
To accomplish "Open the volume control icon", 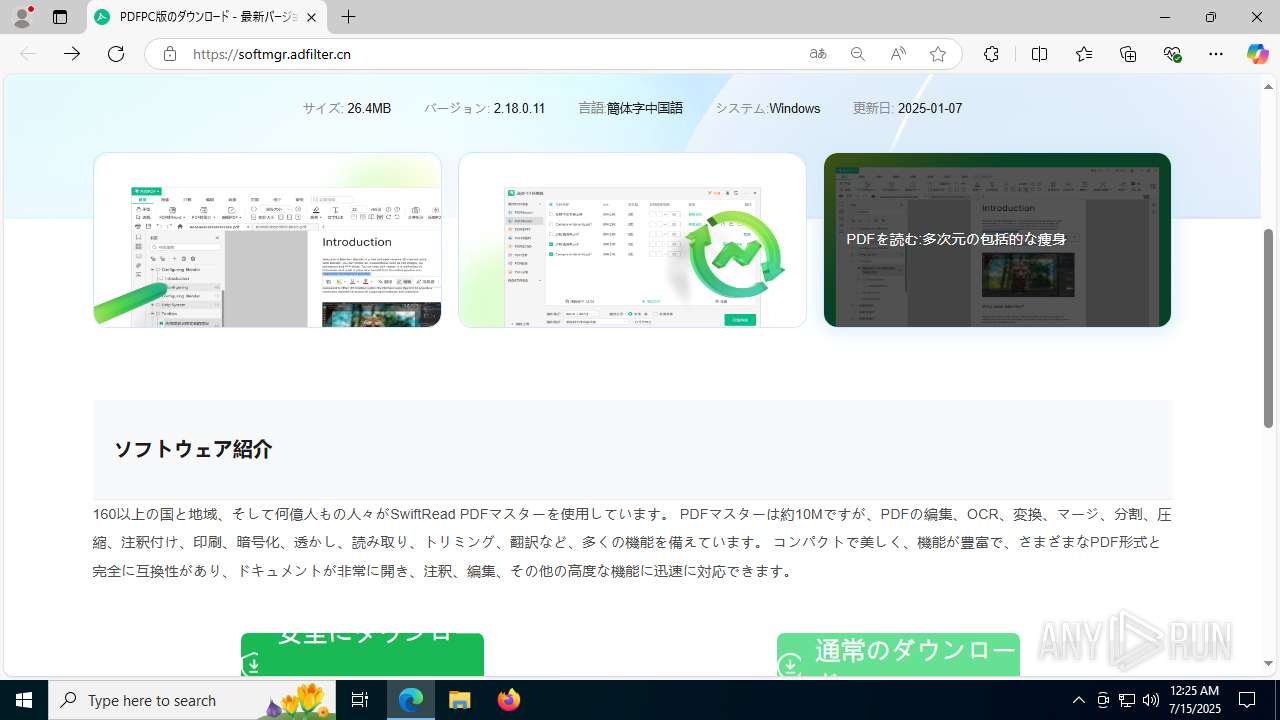I will pyautogui.click(x=1150, y=700).
